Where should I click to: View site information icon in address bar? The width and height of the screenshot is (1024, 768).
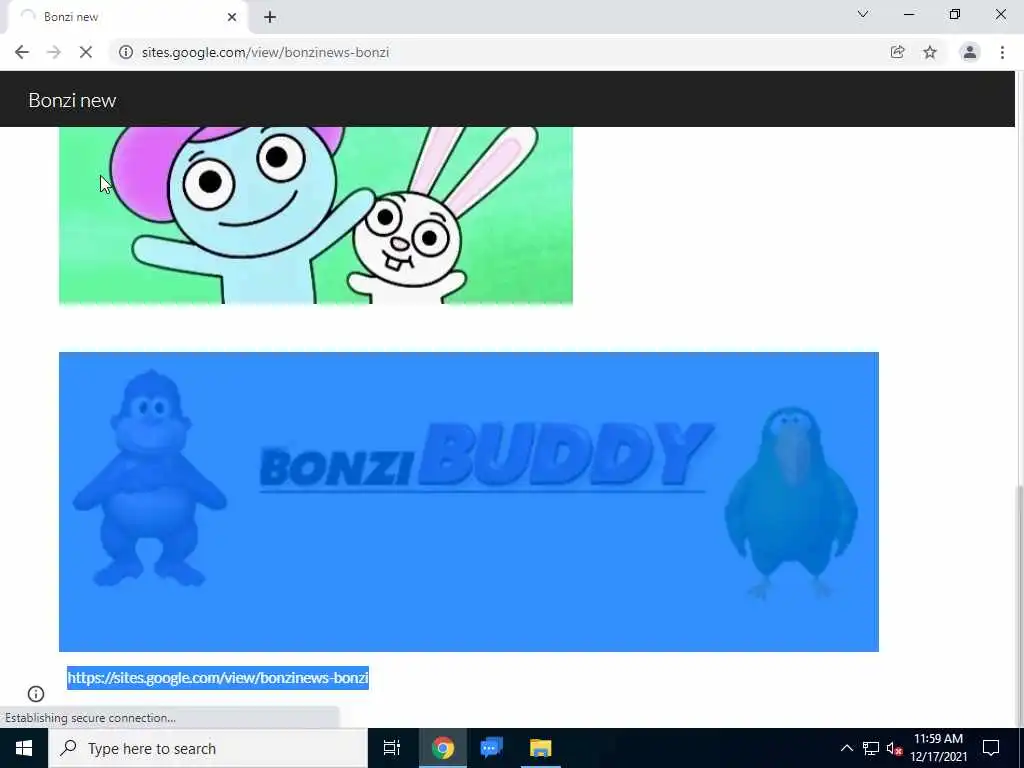[x=125, y=52]
